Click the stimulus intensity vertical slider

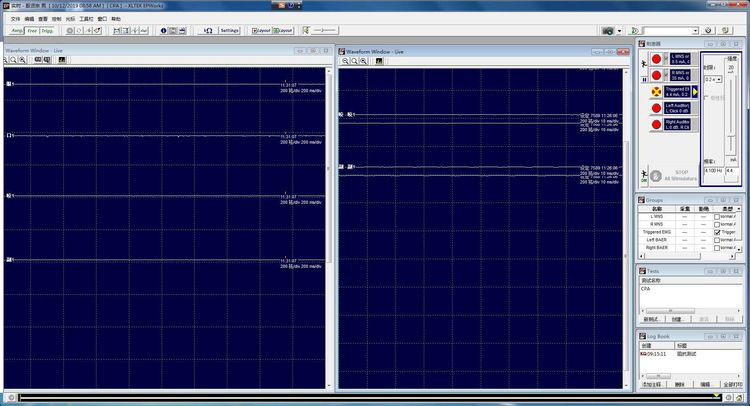click(731, 115)
